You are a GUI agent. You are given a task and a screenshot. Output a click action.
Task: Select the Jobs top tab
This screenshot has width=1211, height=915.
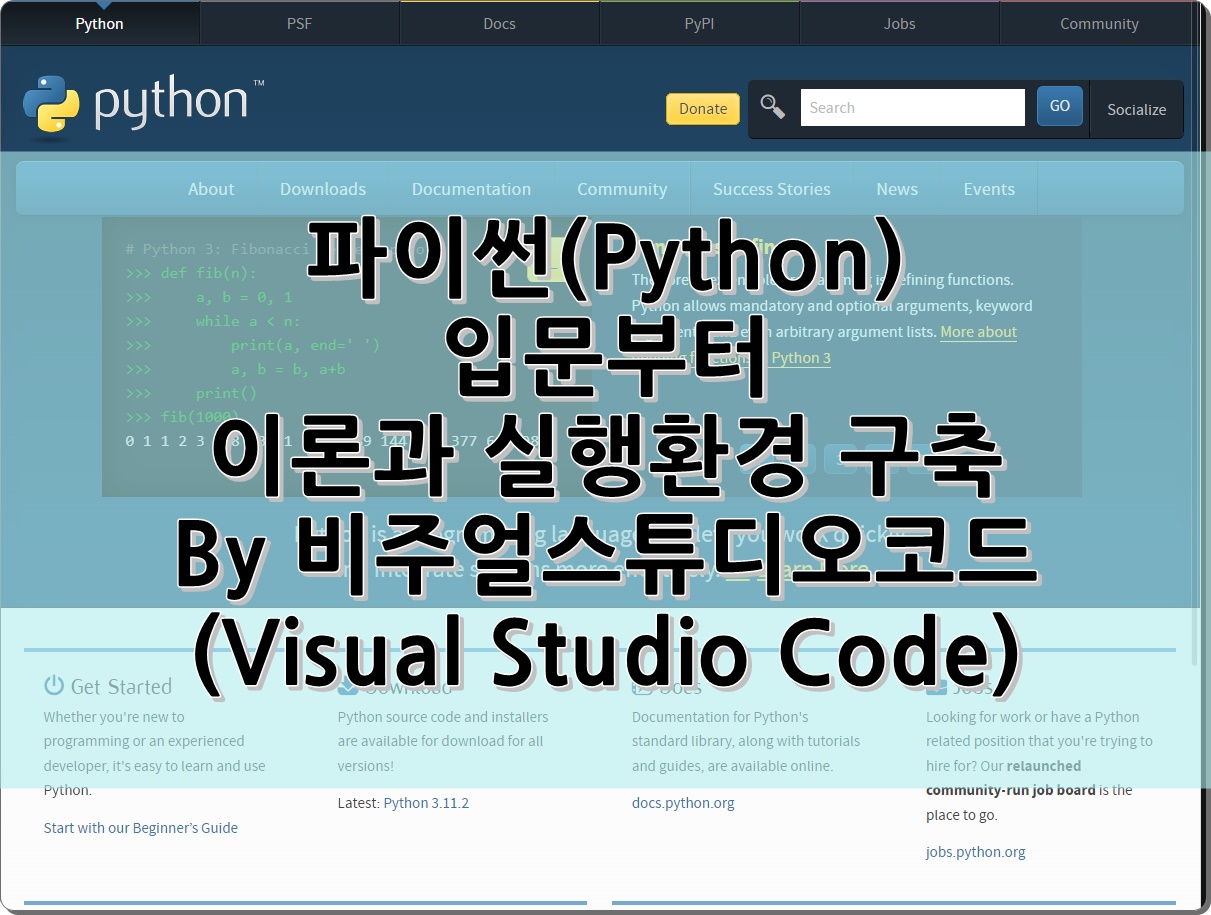click(899, 24)
